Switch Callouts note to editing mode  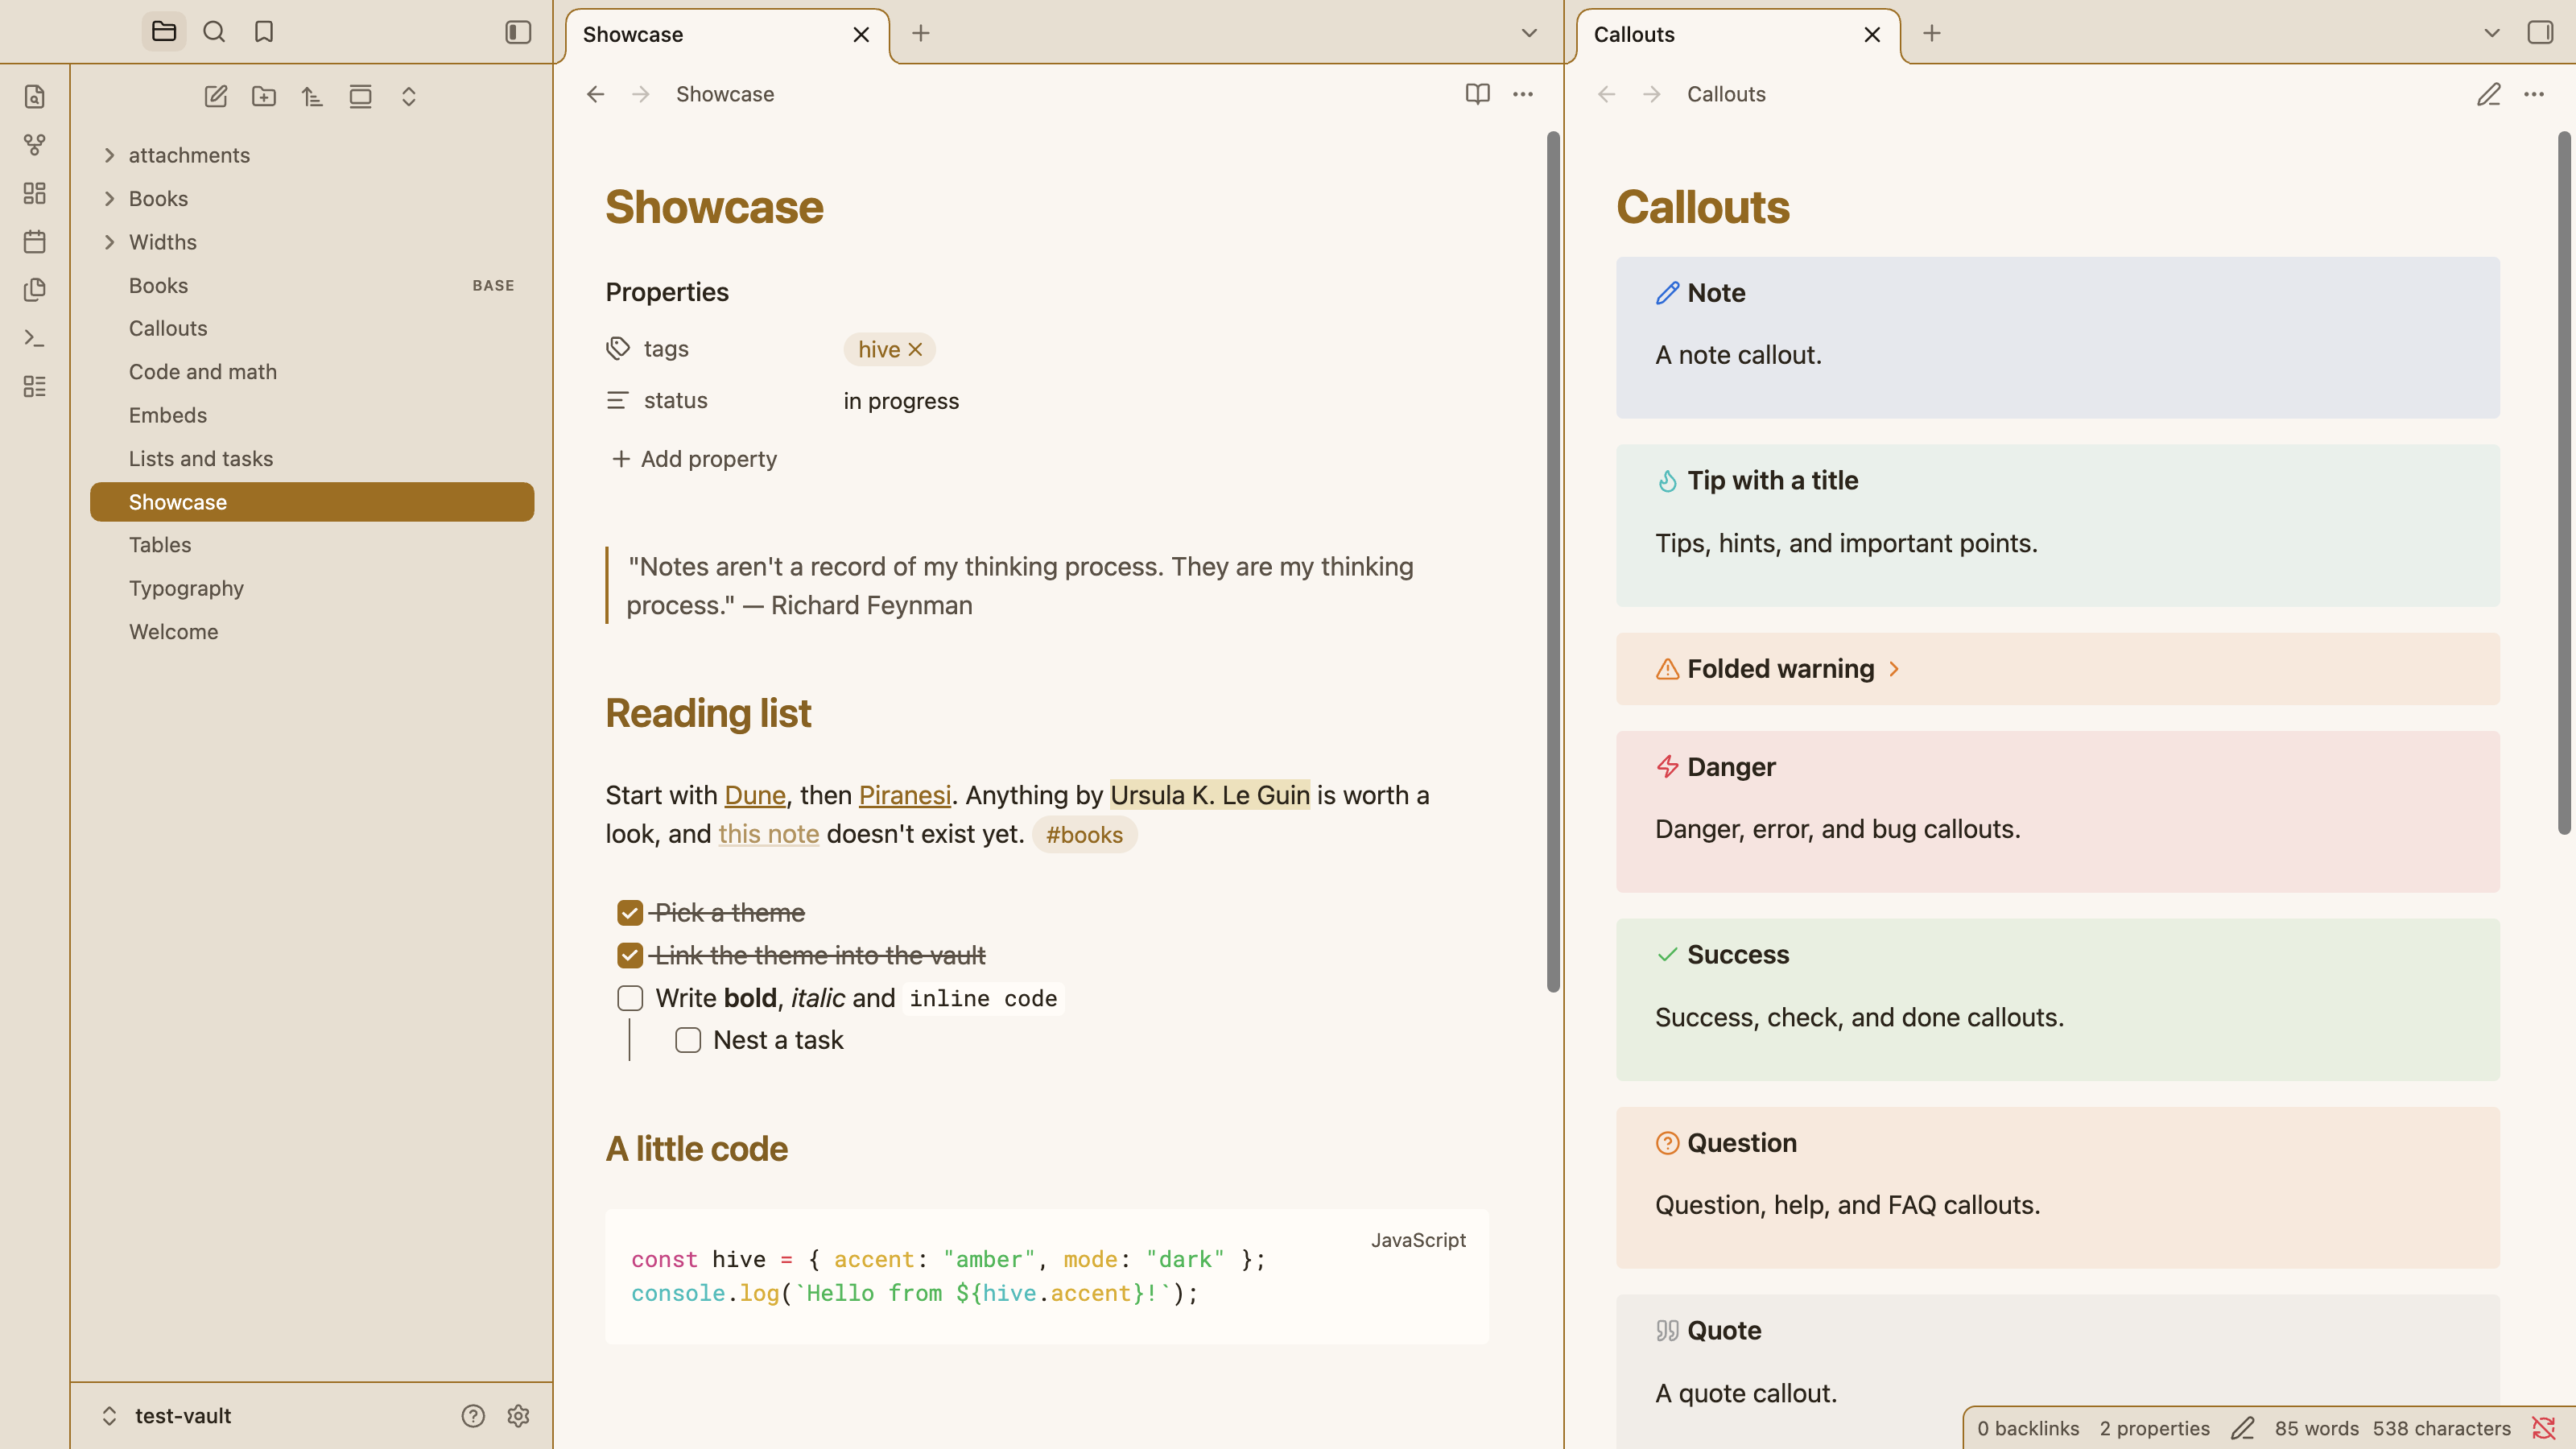2488,94
